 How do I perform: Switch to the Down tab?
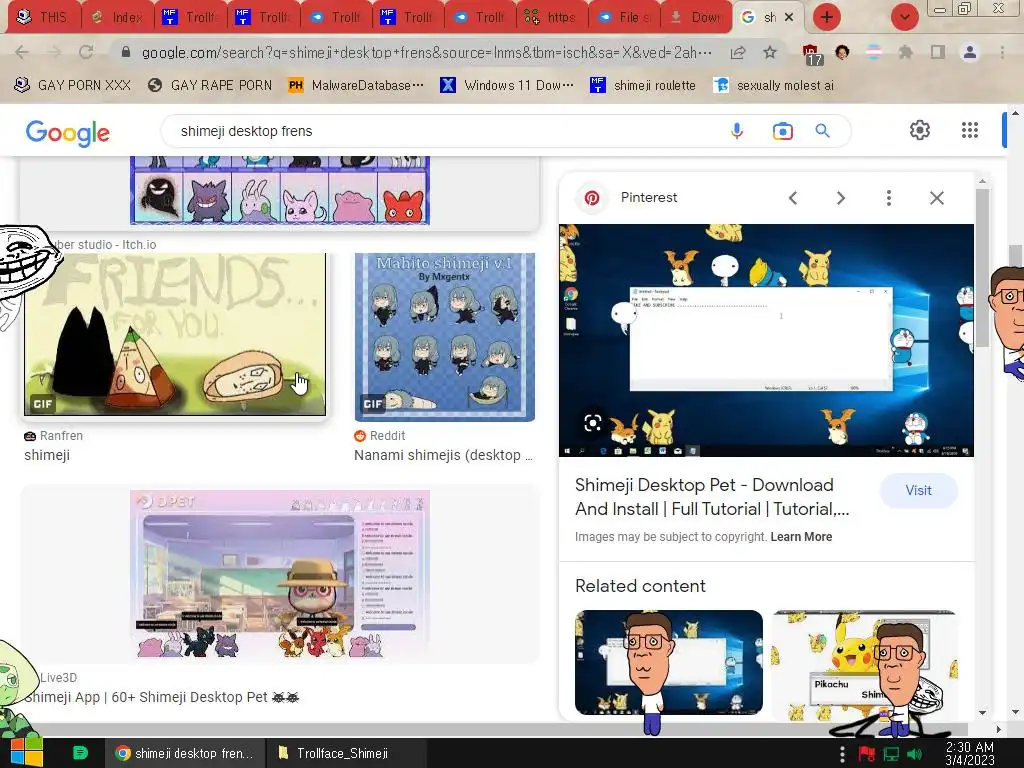point(696,17)
